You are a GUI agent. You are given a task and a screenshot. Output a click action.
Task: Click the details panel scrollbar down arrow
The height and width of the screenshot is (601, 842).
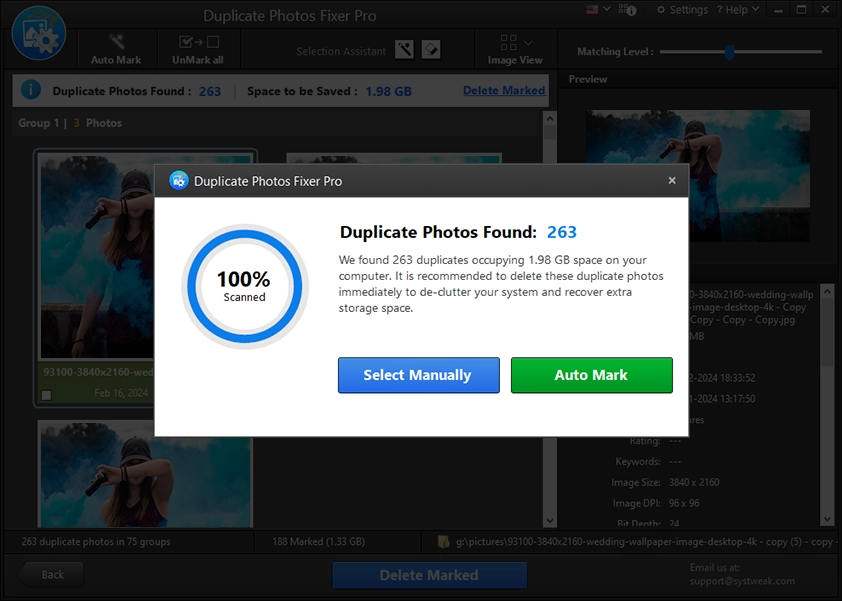tap(828, 519)
